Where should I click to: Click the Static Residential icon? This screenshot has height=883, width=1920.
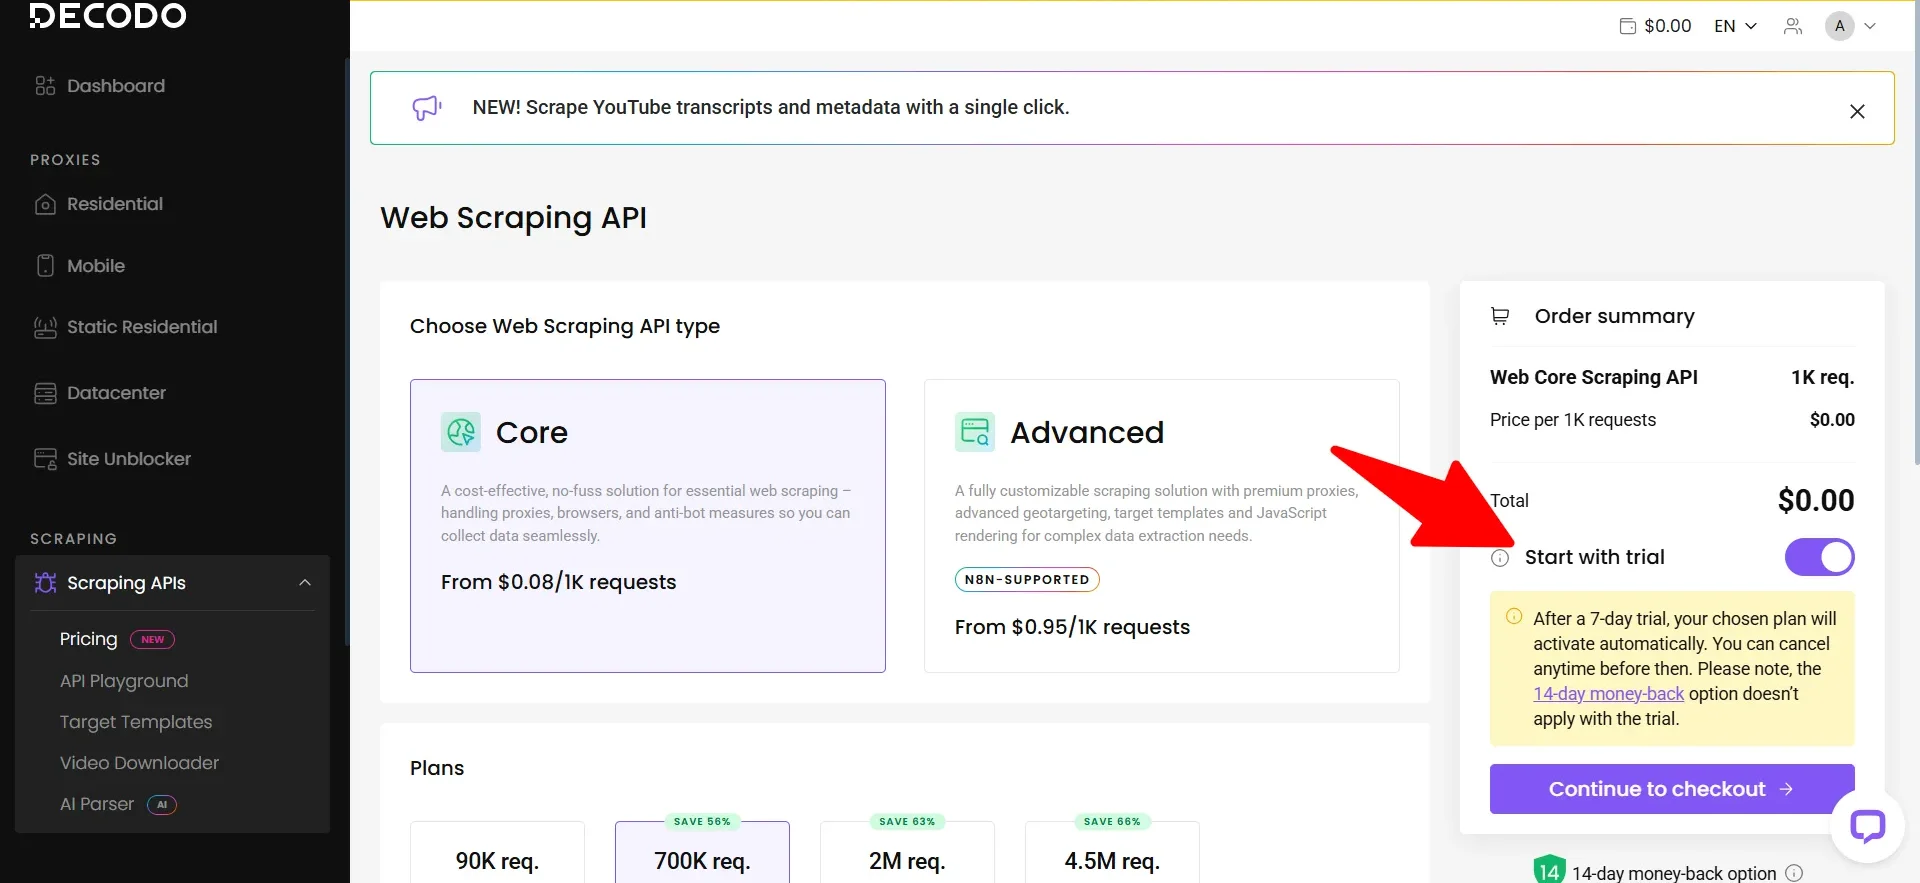coord(45,327)
